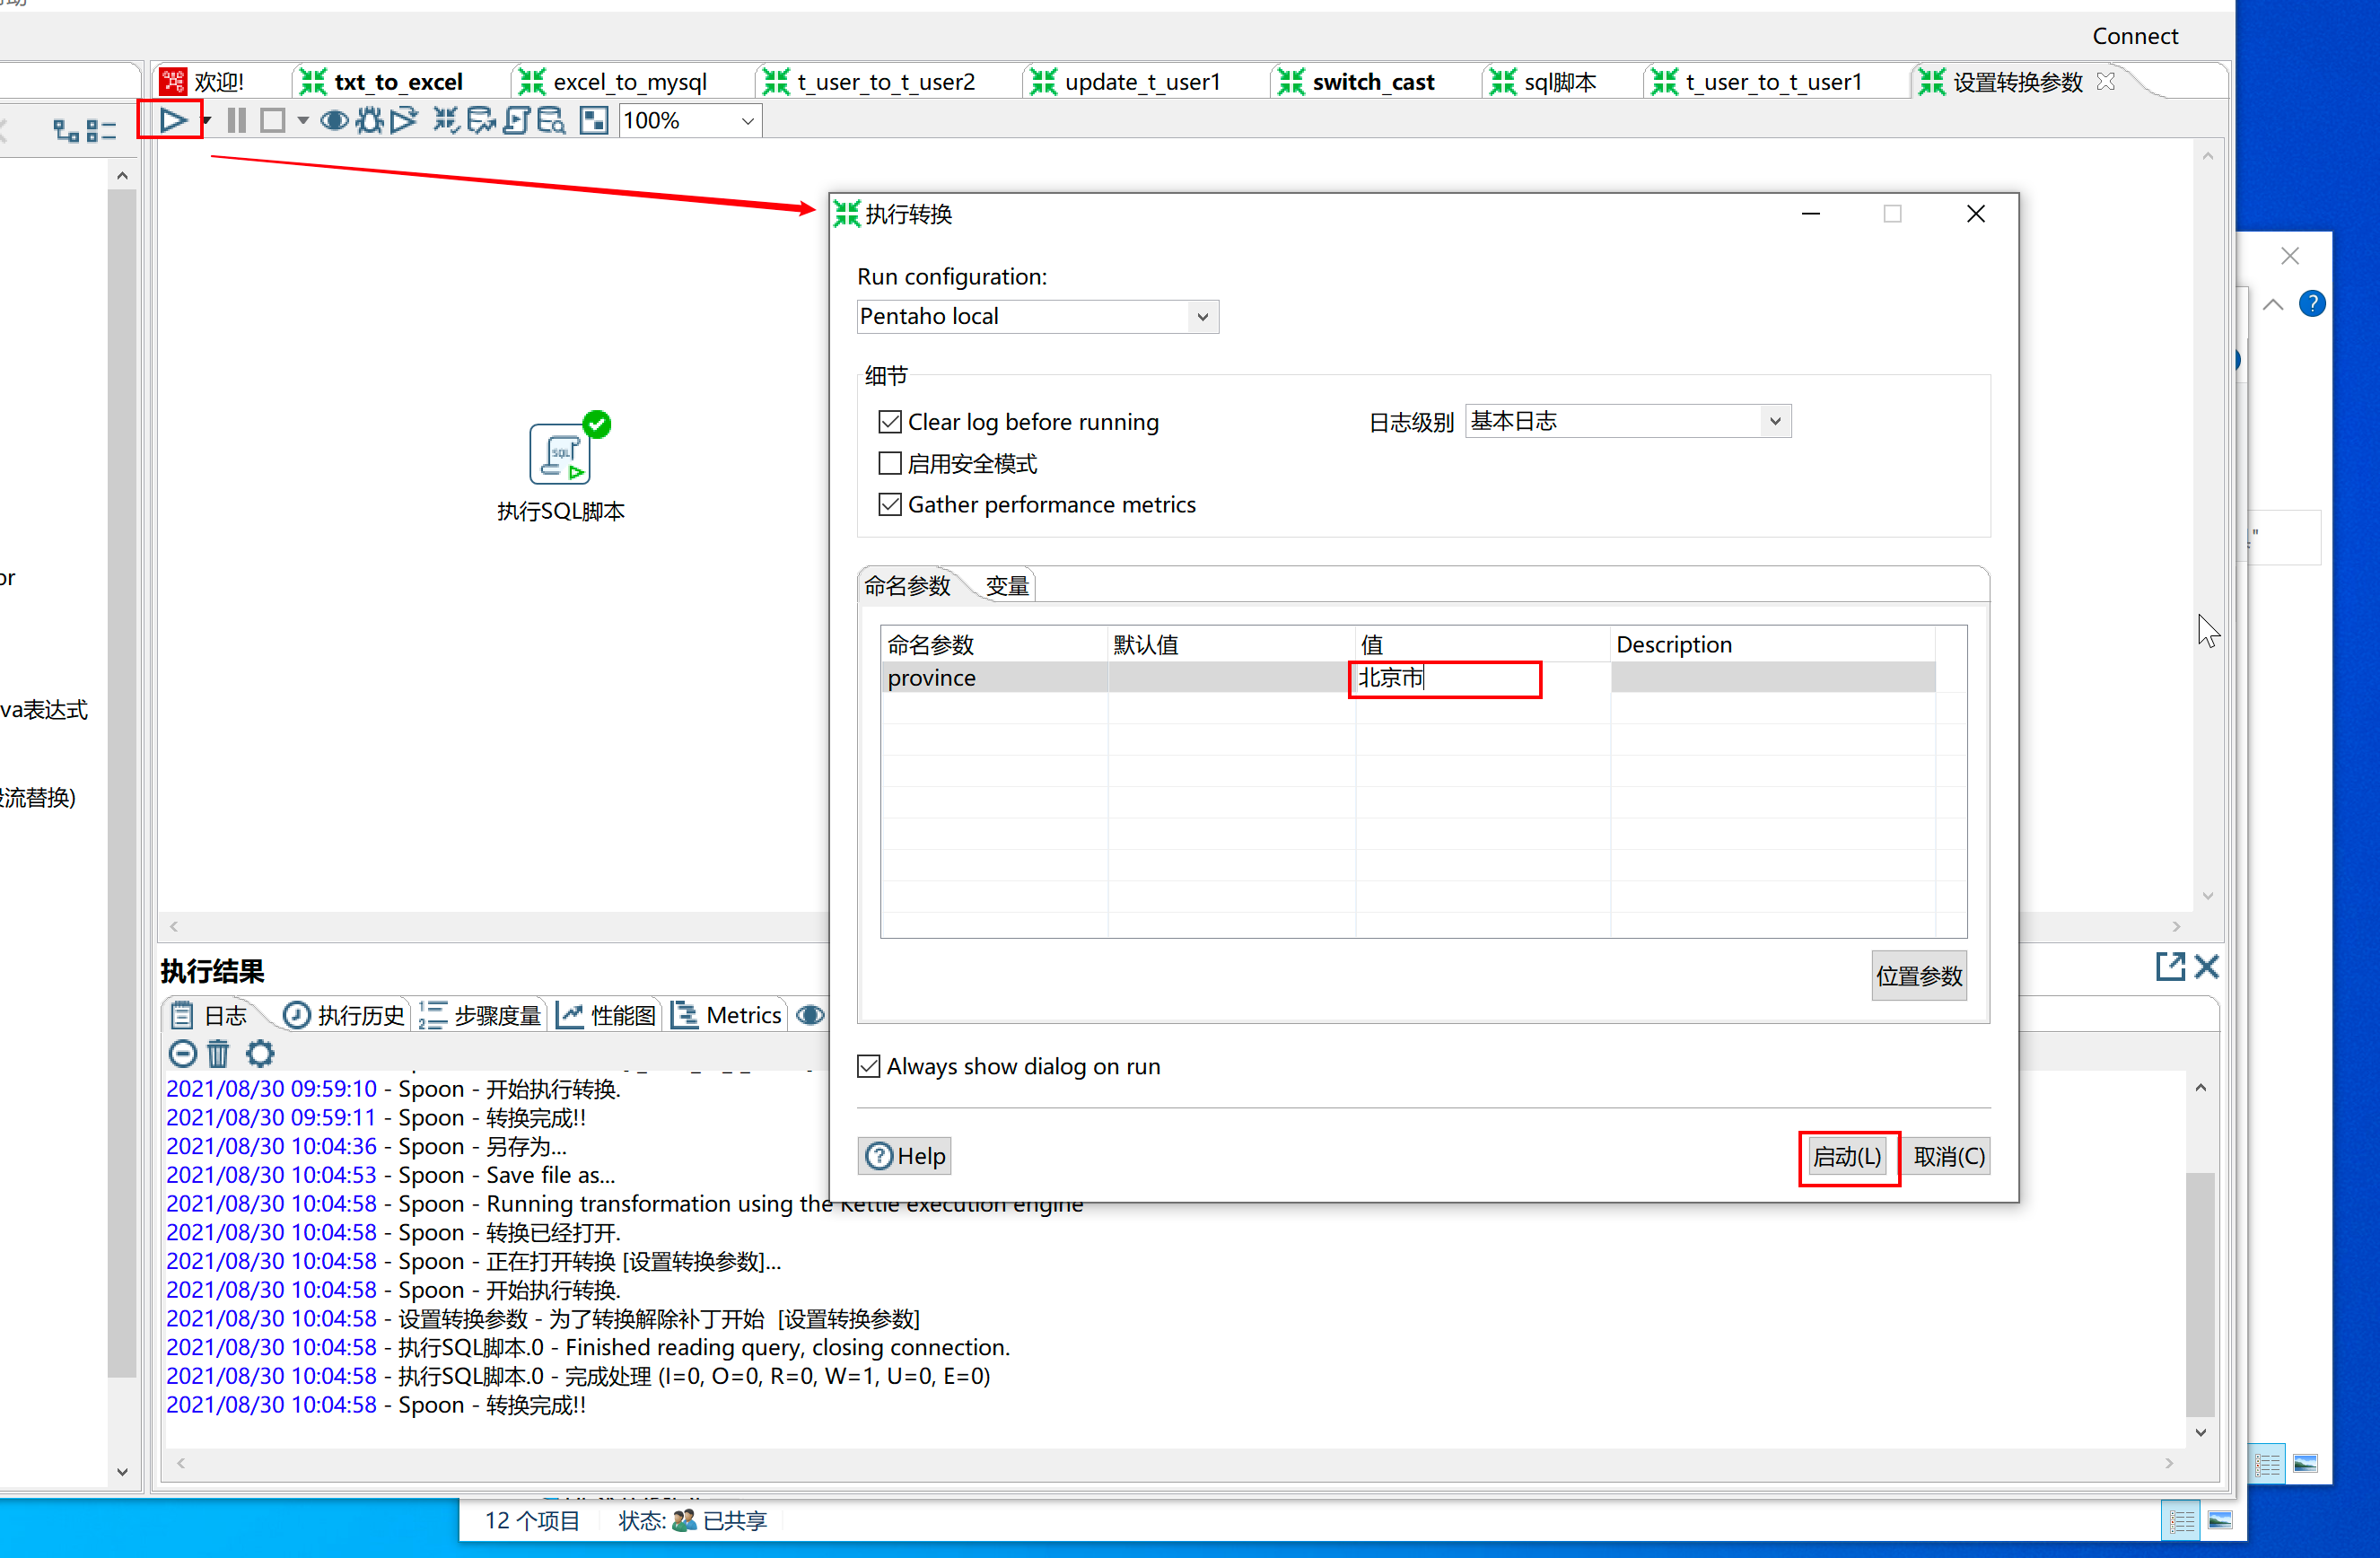Viewport: 2380px width, 1558px height.
Task: Switch Explorer to details view icon
Action: click(2182, 1521)
